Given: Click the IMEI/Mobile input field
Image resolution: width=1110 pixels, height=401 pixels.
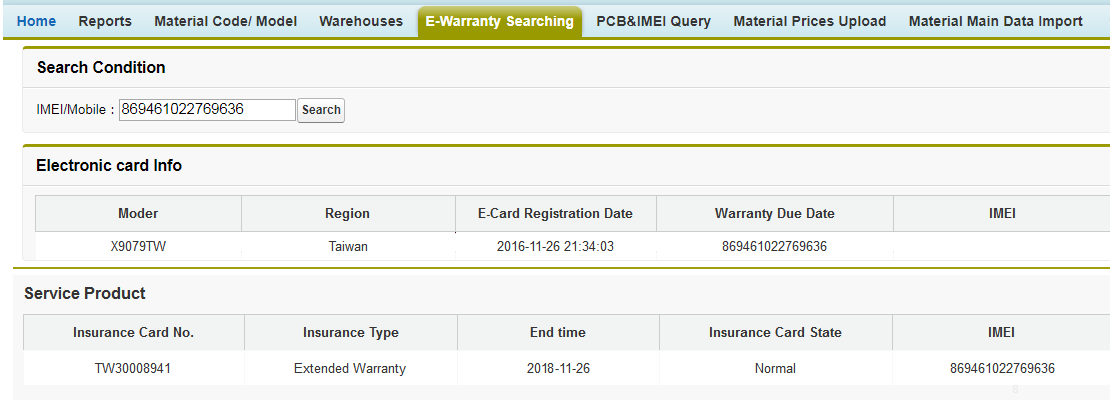Looking at the screenshot, I should (207, 109).
